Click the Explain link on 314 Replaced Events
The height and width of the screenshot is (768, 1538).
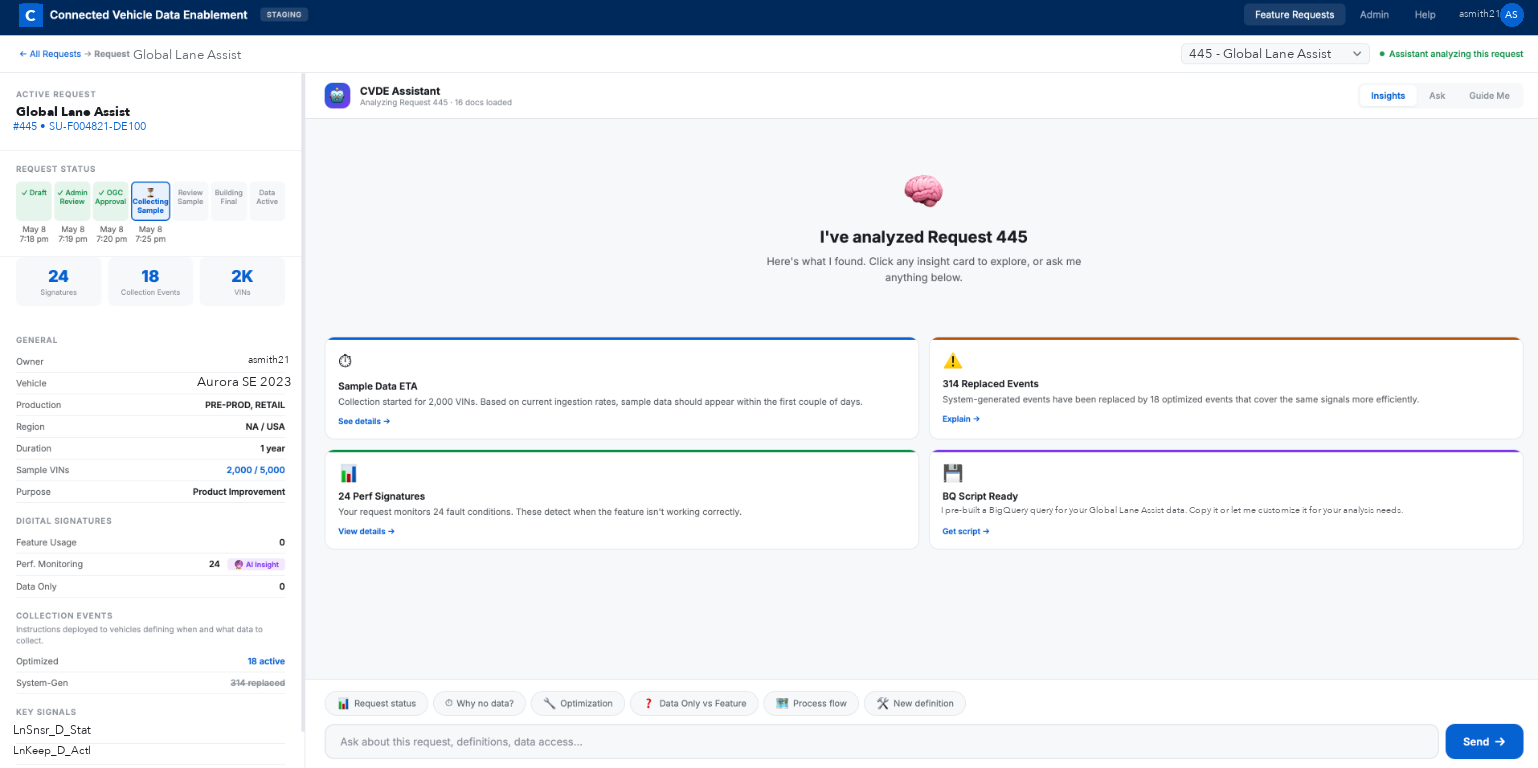pos(961,419)
